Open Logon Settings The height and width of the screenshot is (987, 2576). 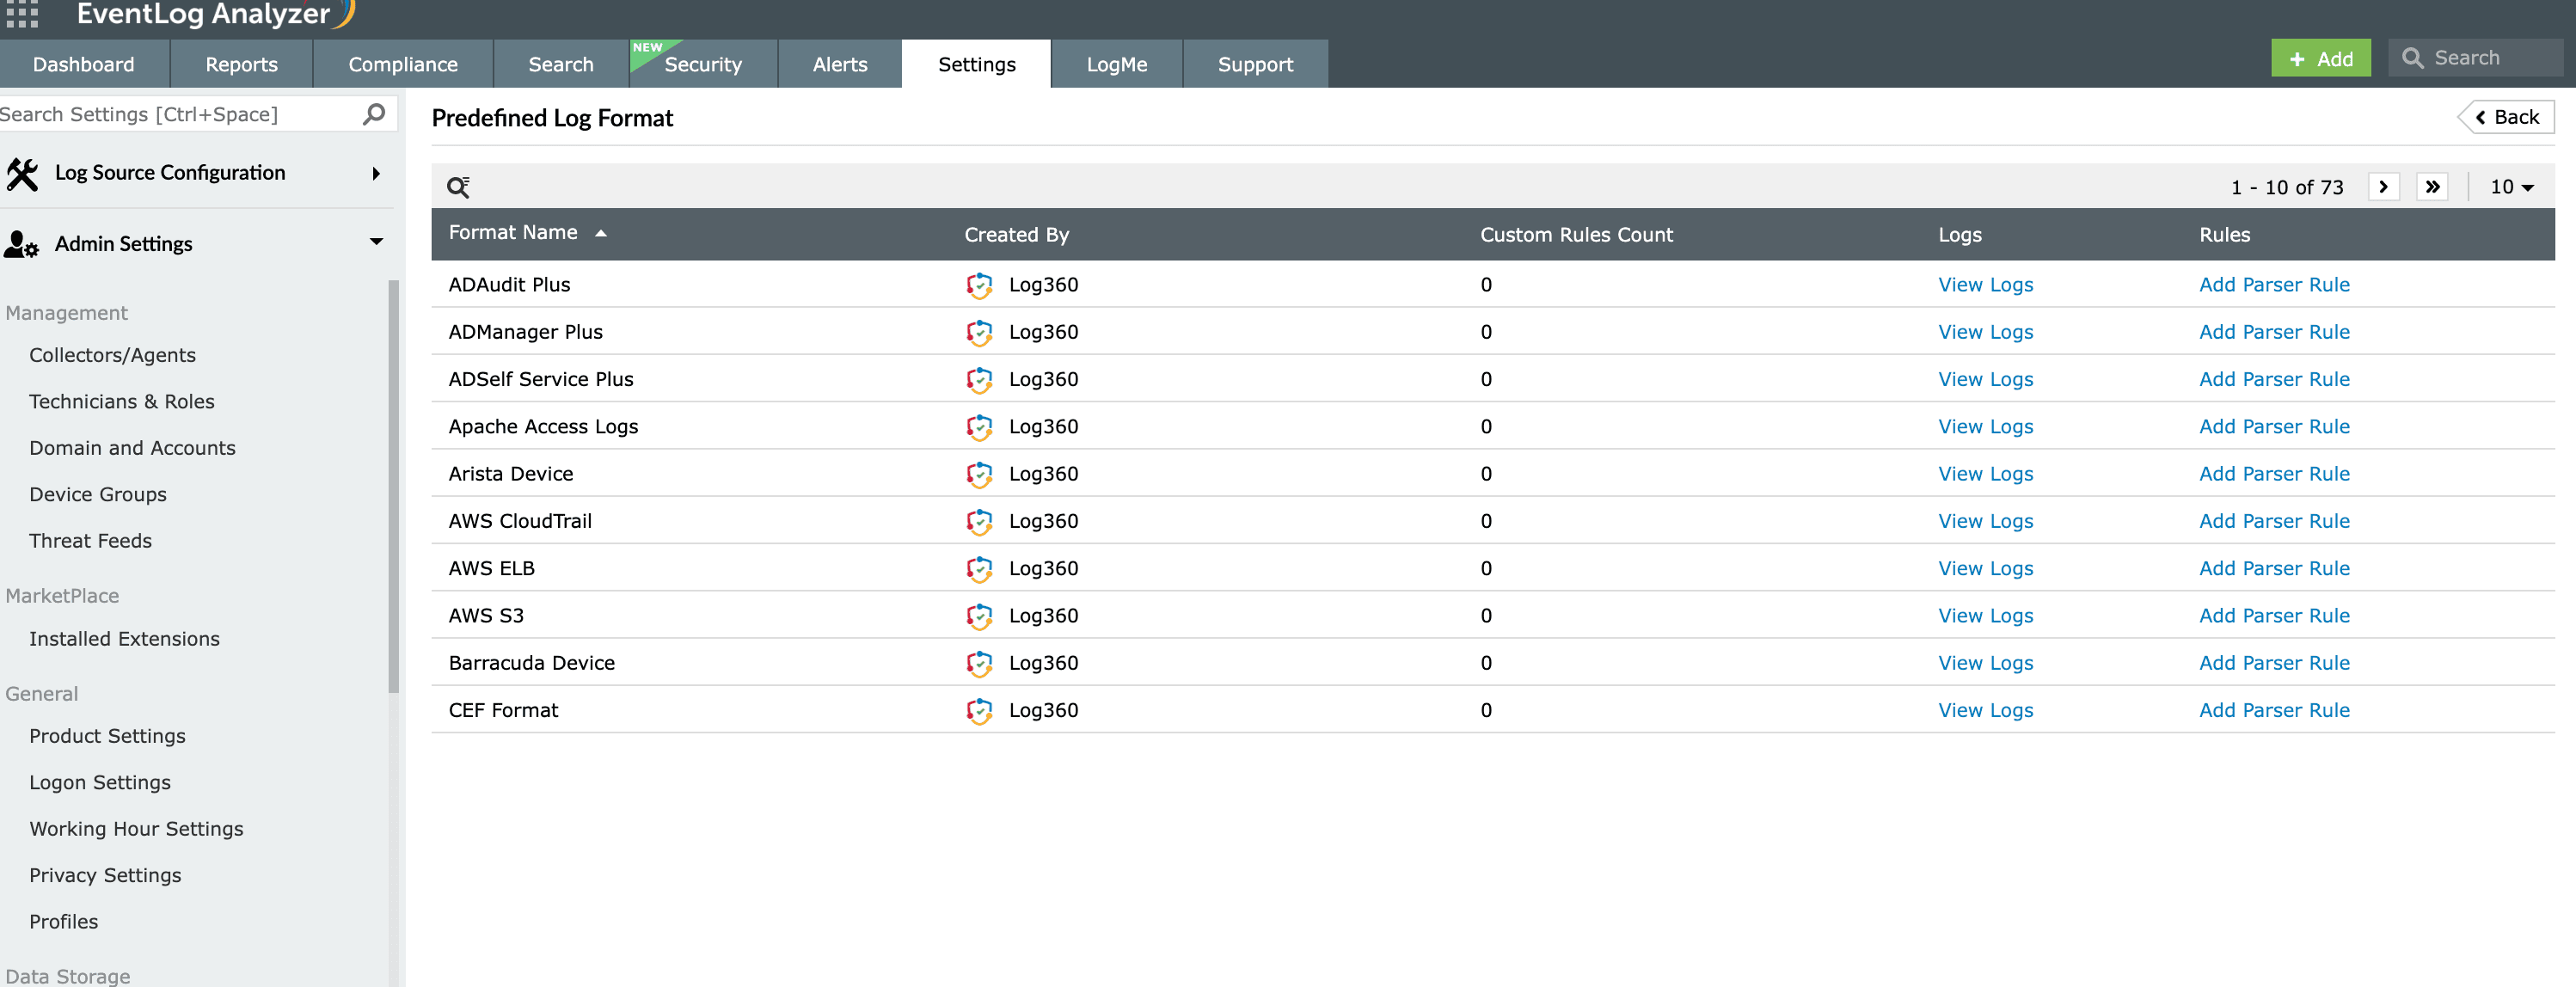100,782
